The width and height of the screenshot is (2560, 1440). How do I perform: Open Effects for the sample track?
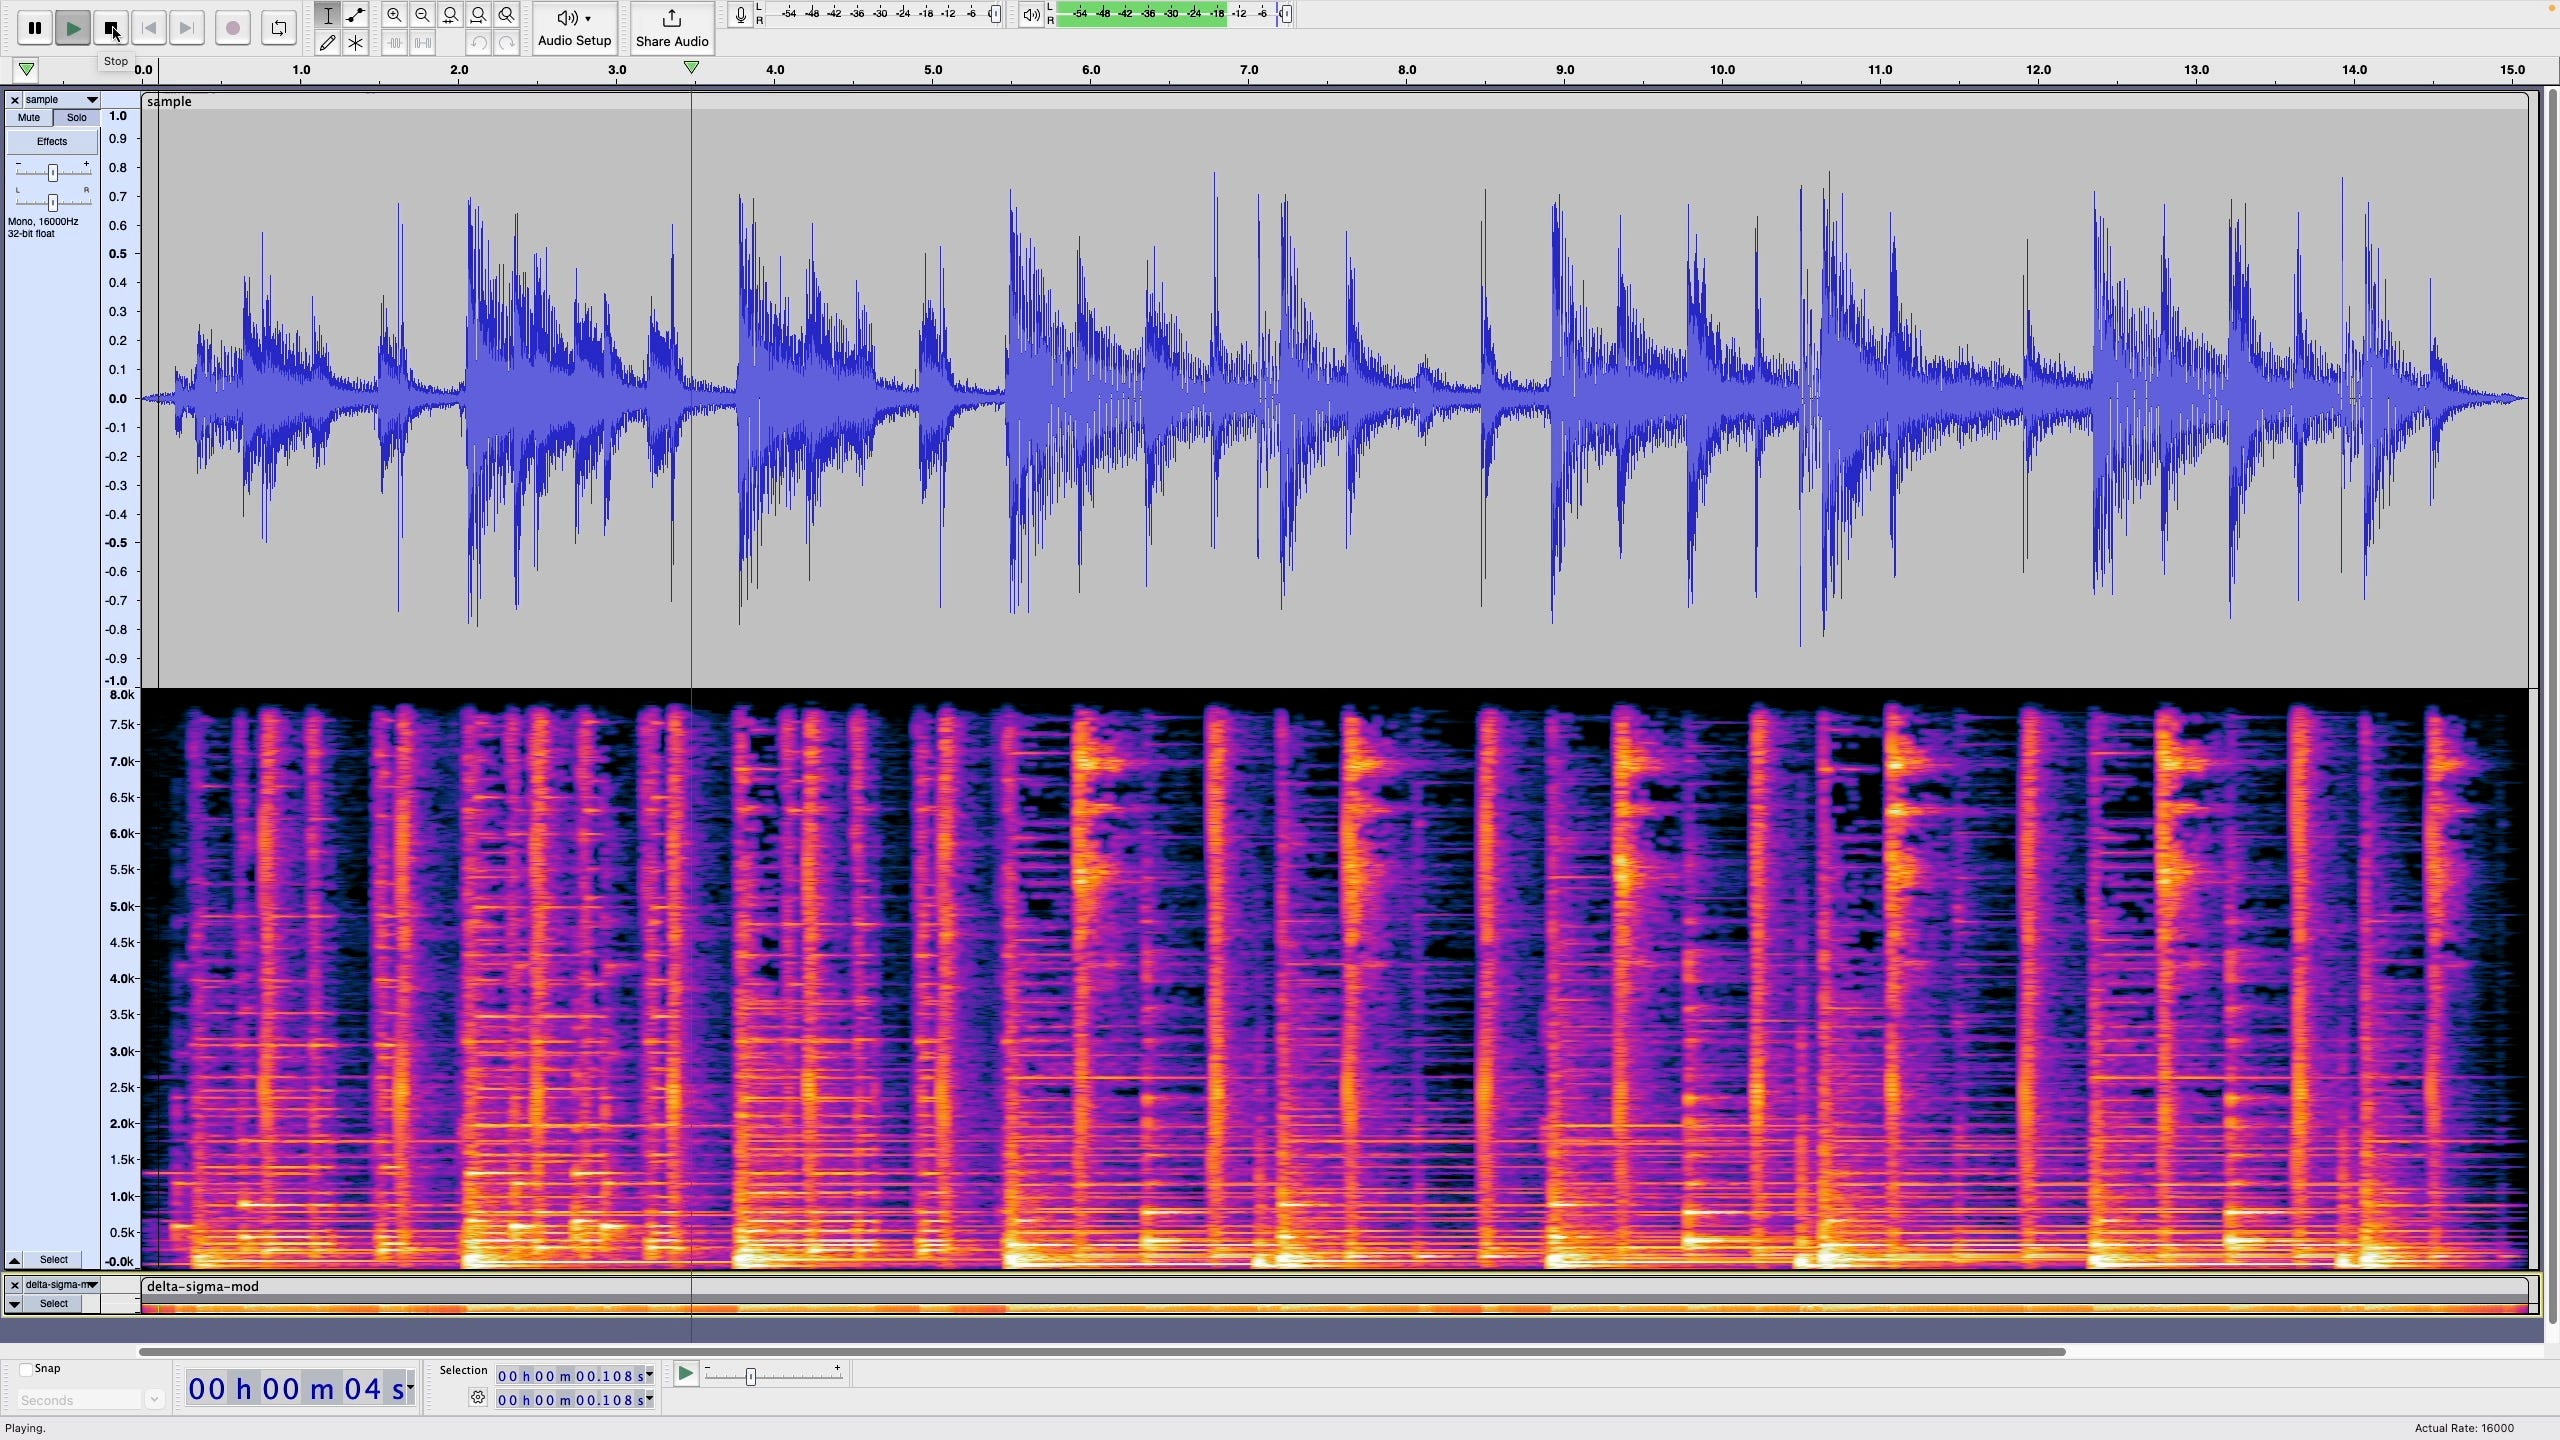pos(51,141)
